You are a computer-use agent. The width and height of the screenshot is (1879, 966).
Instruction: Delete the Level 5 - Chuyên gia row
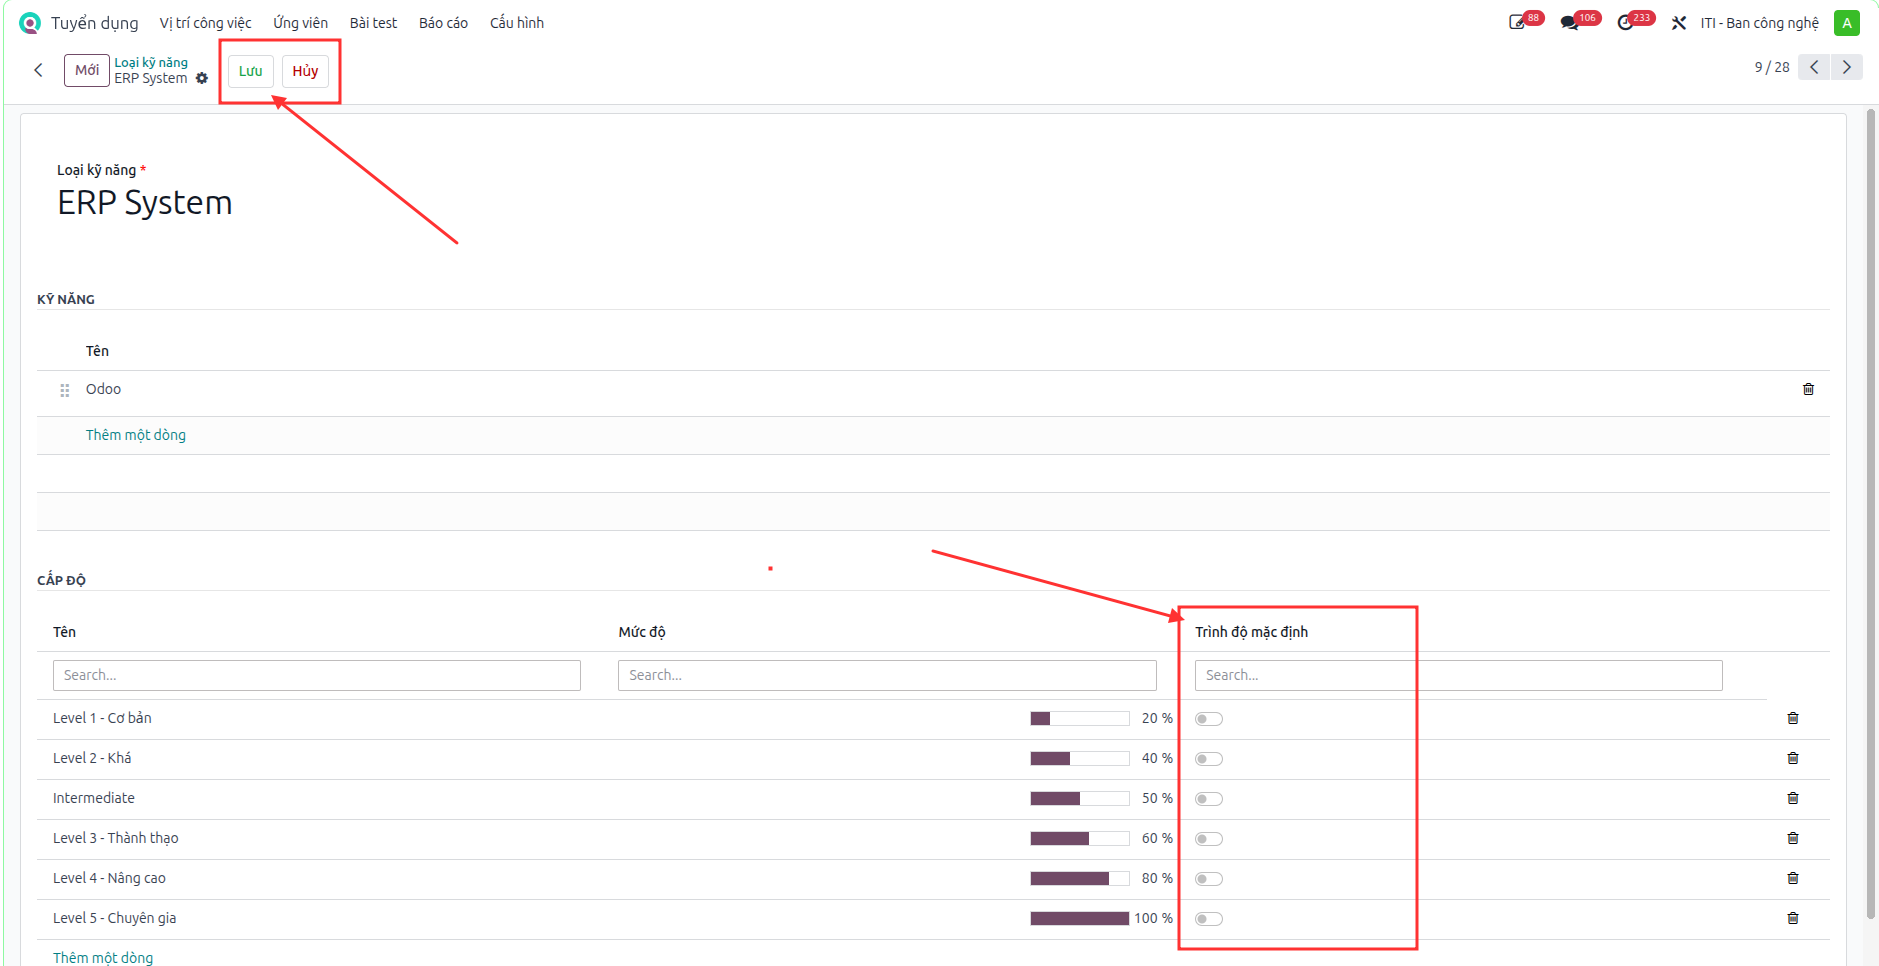point(1793,918)
